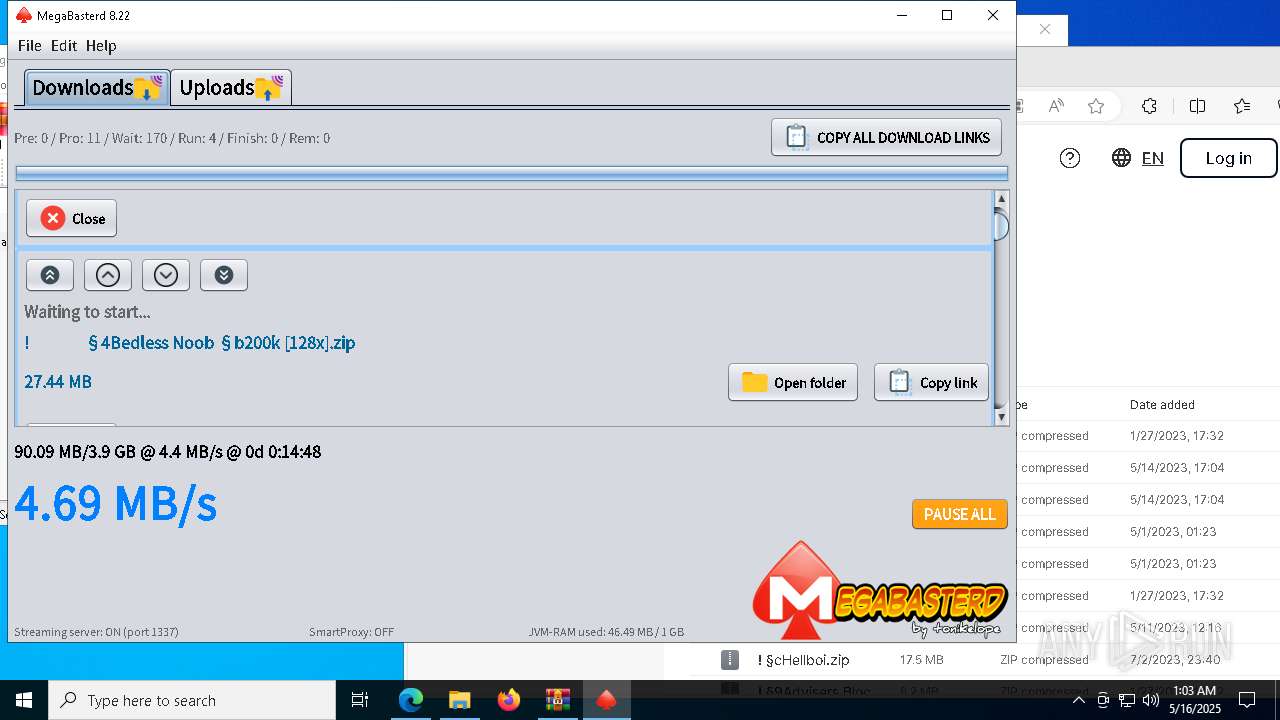The height and width of the screenshot is (720, 1280).
Task: Open Task View on the taskbar
Action: pos(360,700)
